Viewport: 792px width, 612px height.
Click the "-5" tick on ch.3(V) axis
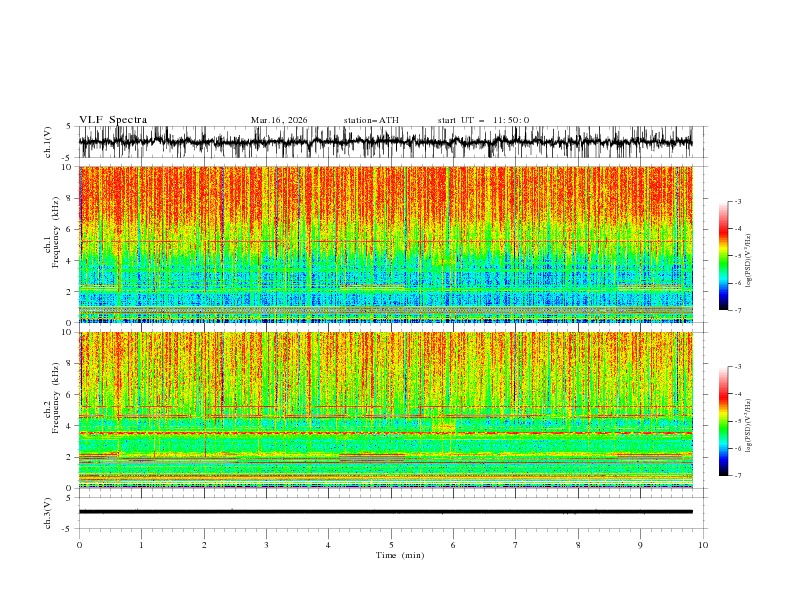tap(67, 529)
